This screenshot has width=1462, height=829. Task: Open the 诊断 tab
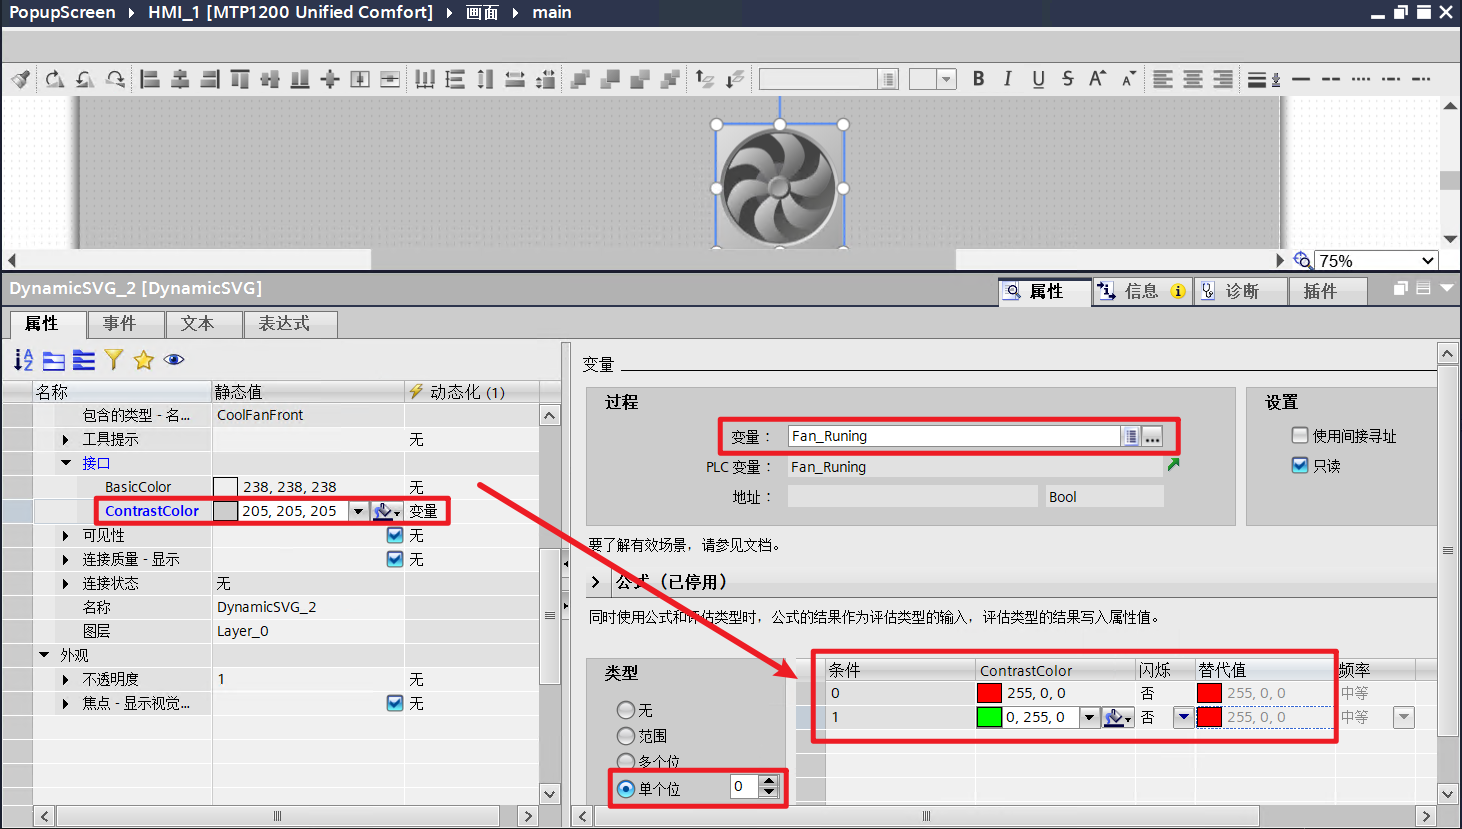coord(1240,291)
